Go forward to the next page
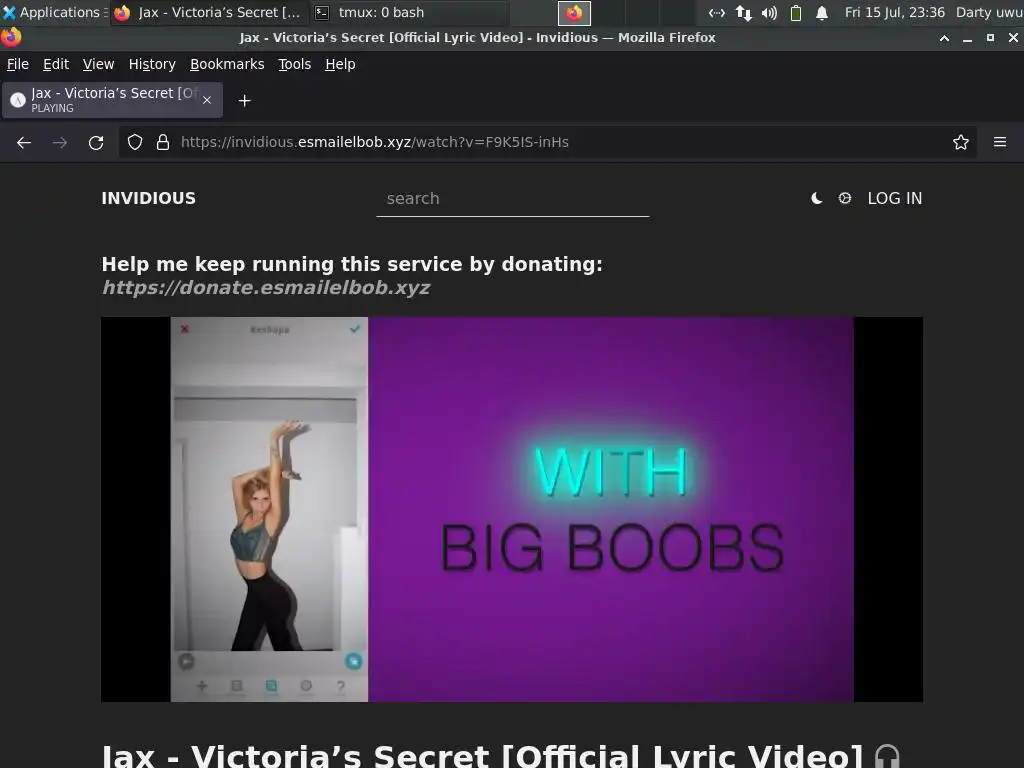 (60, 142)
